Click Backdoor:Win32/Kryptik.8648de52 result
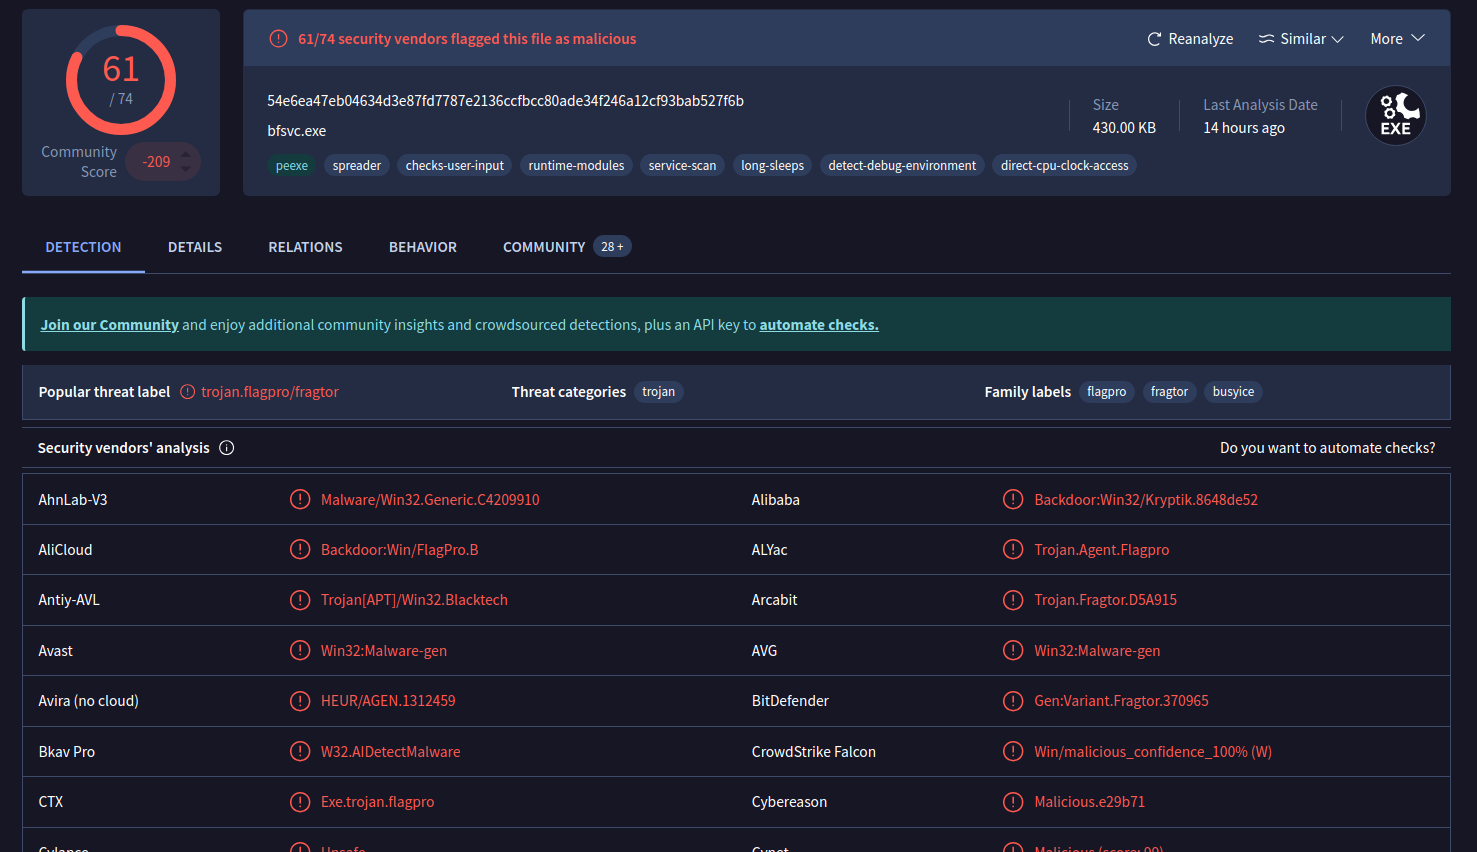Image resolution: width=1477 pixels, height=852 pixels. (x=1146, y=499)
